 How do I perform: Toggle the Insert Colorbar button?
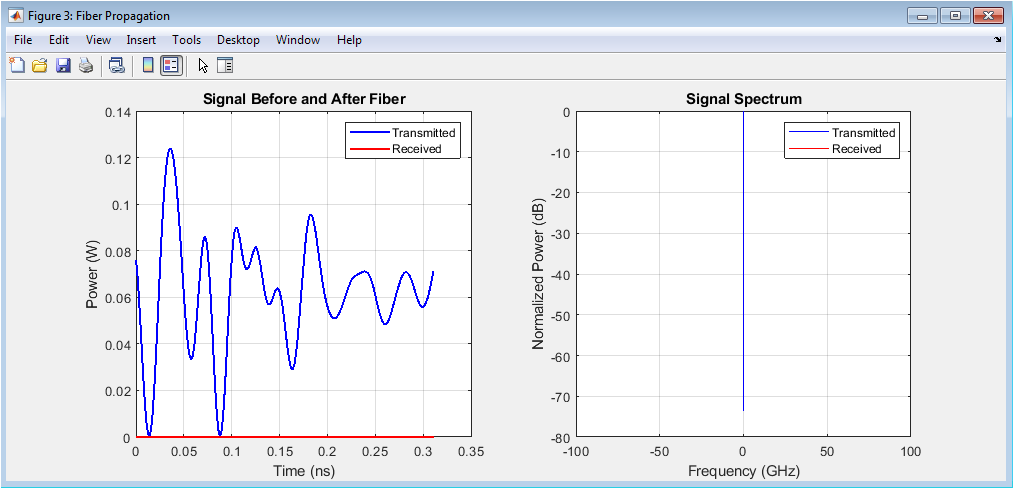147,66
